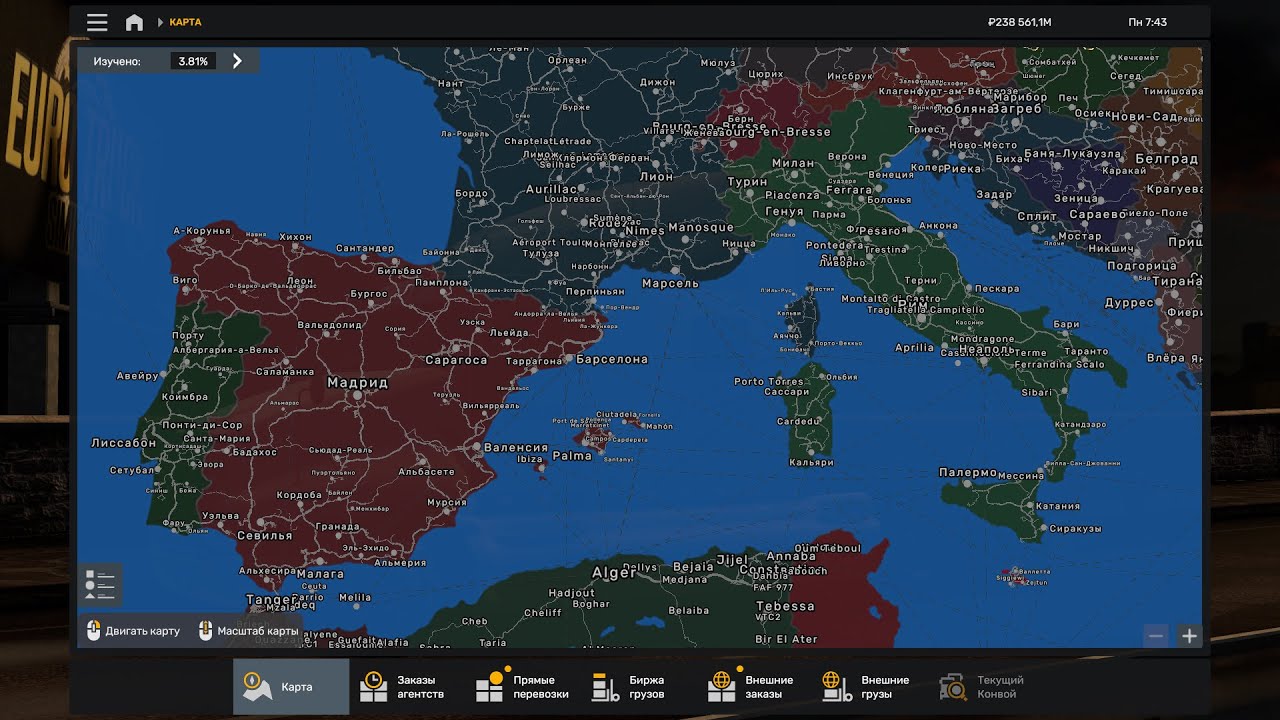Click the city Alger on map
This screenshot has width=1280, height=720.
[x=614, y=573]
